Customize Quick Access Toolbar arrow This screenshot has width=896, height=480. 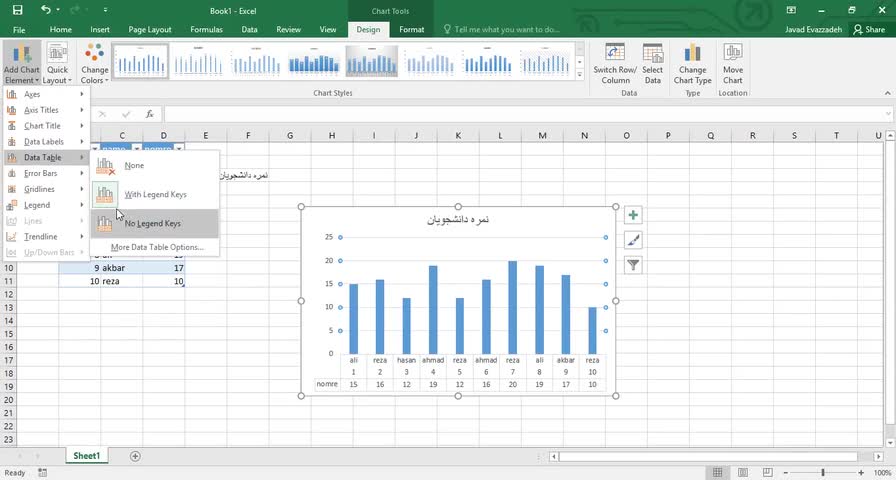pos(106,10)
